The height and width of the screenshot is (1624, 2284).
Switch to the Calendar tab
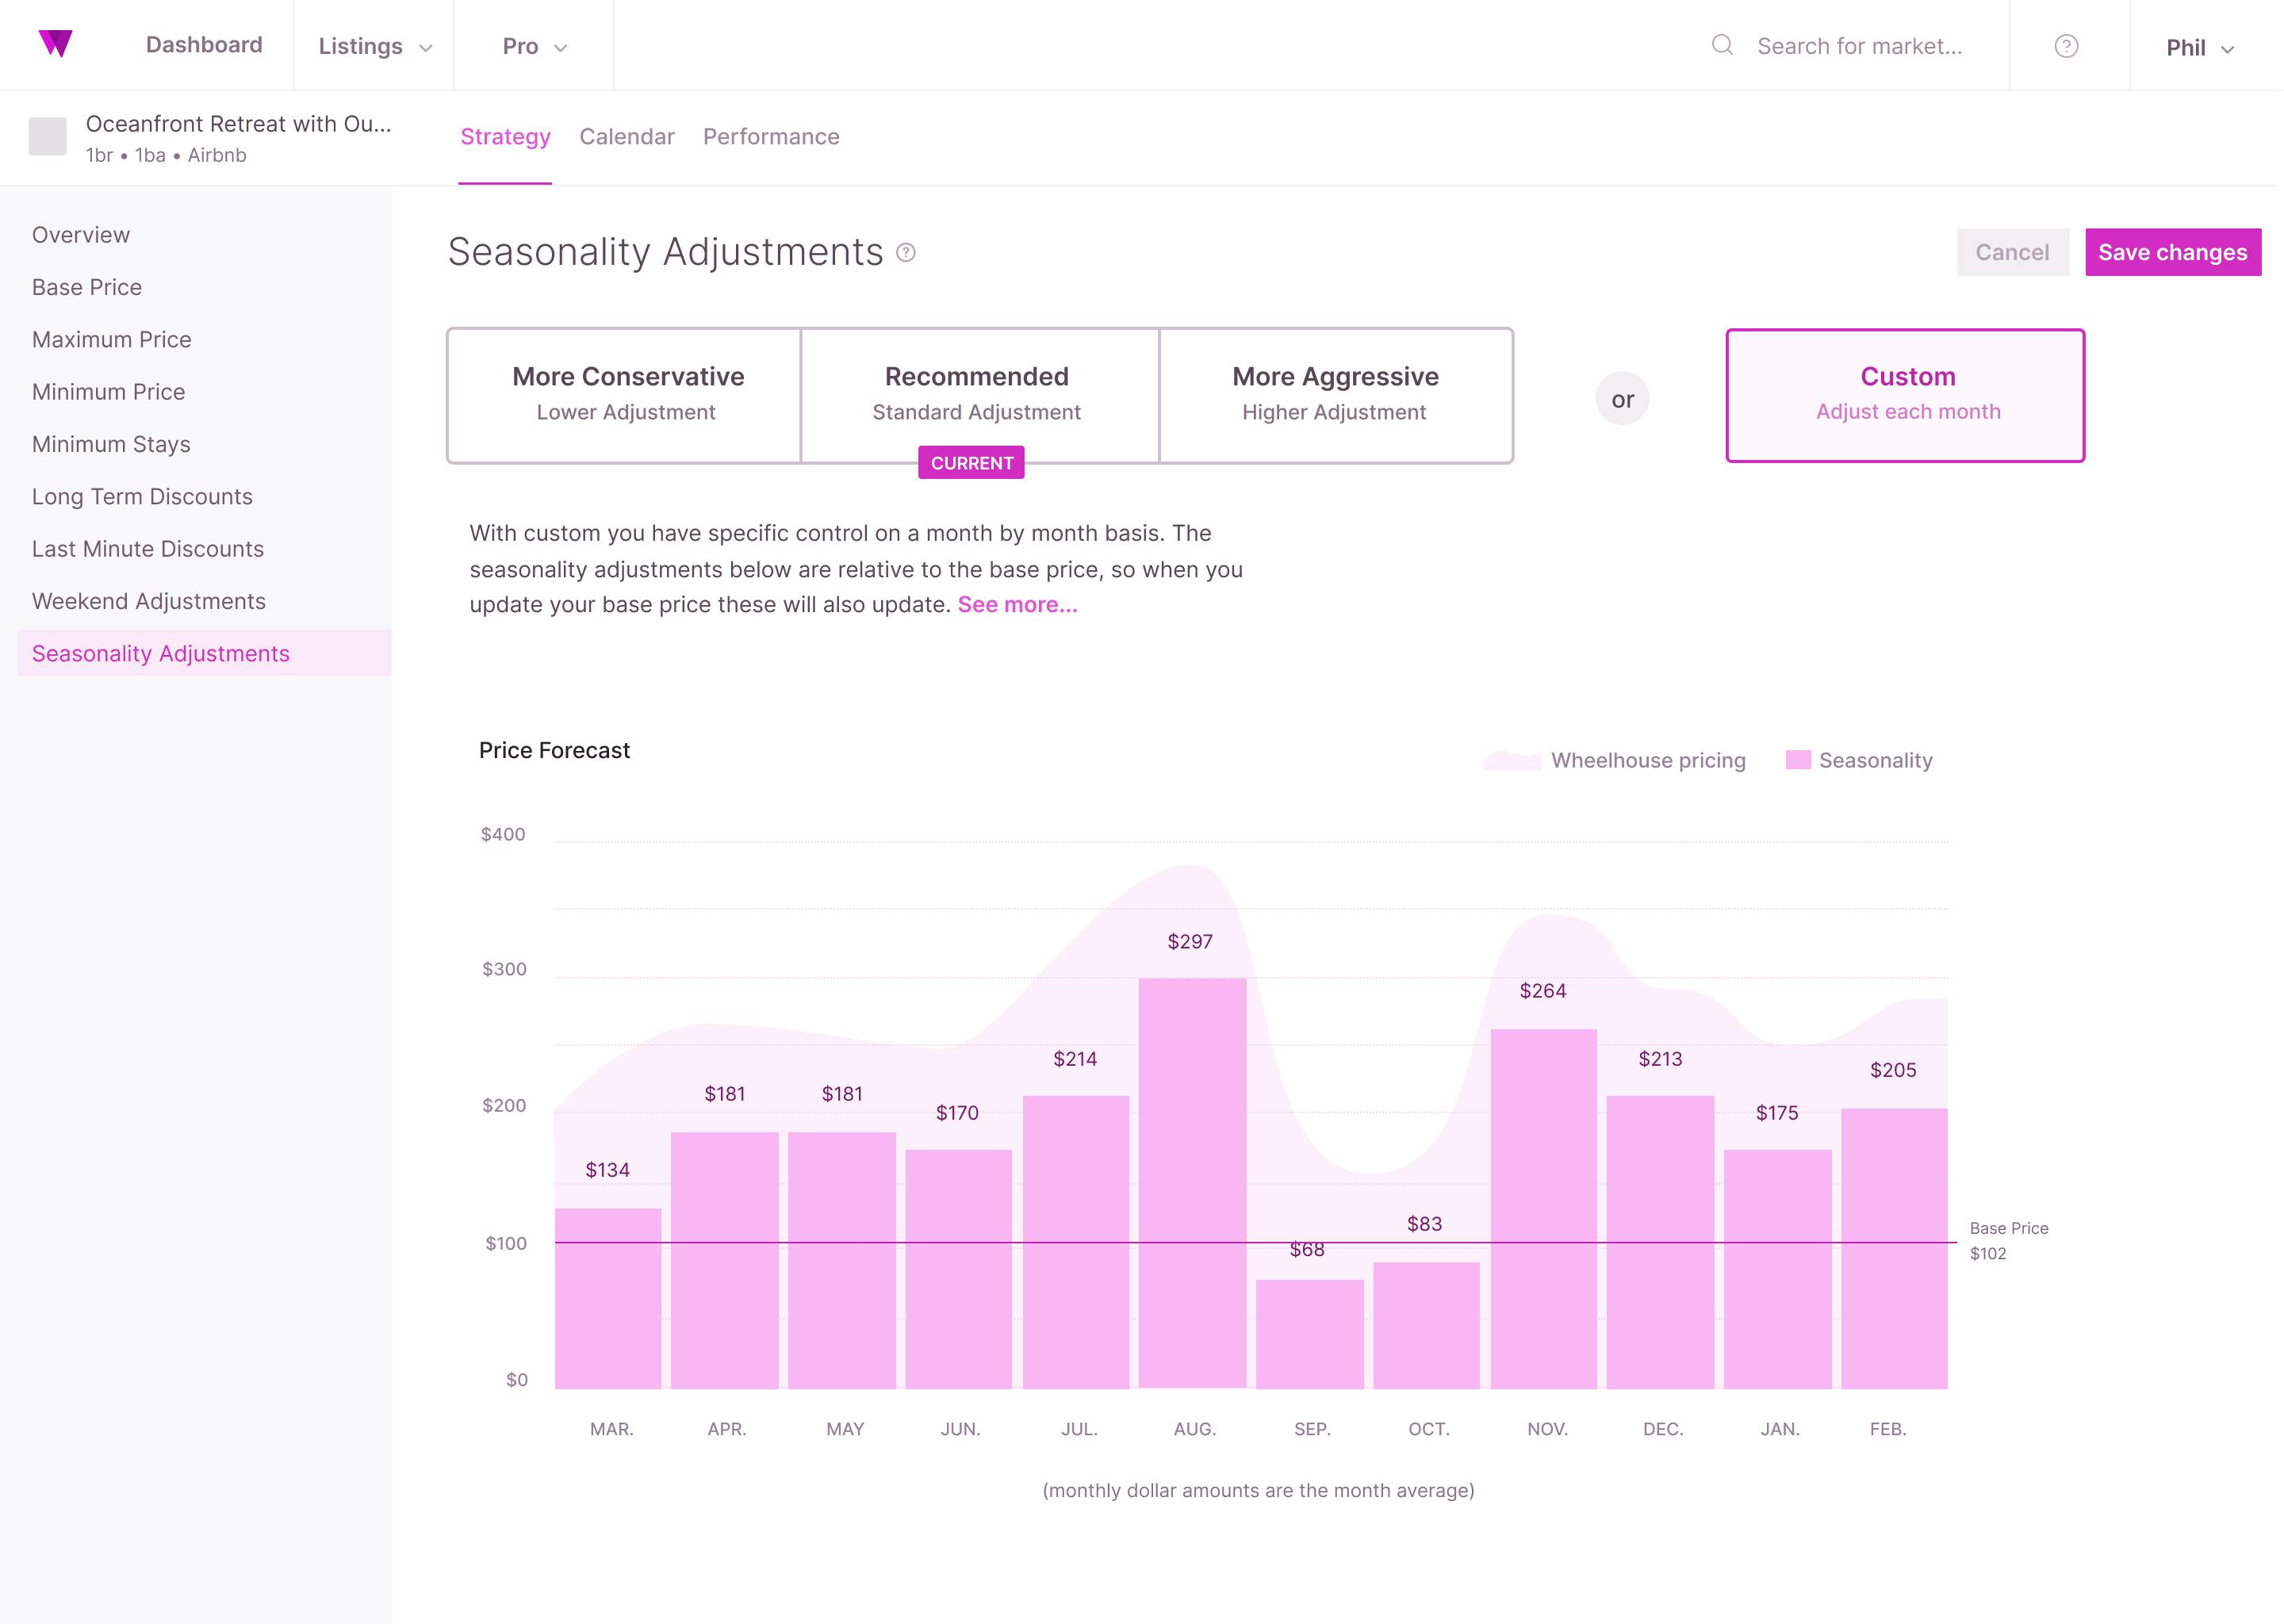tap(627, 137)
